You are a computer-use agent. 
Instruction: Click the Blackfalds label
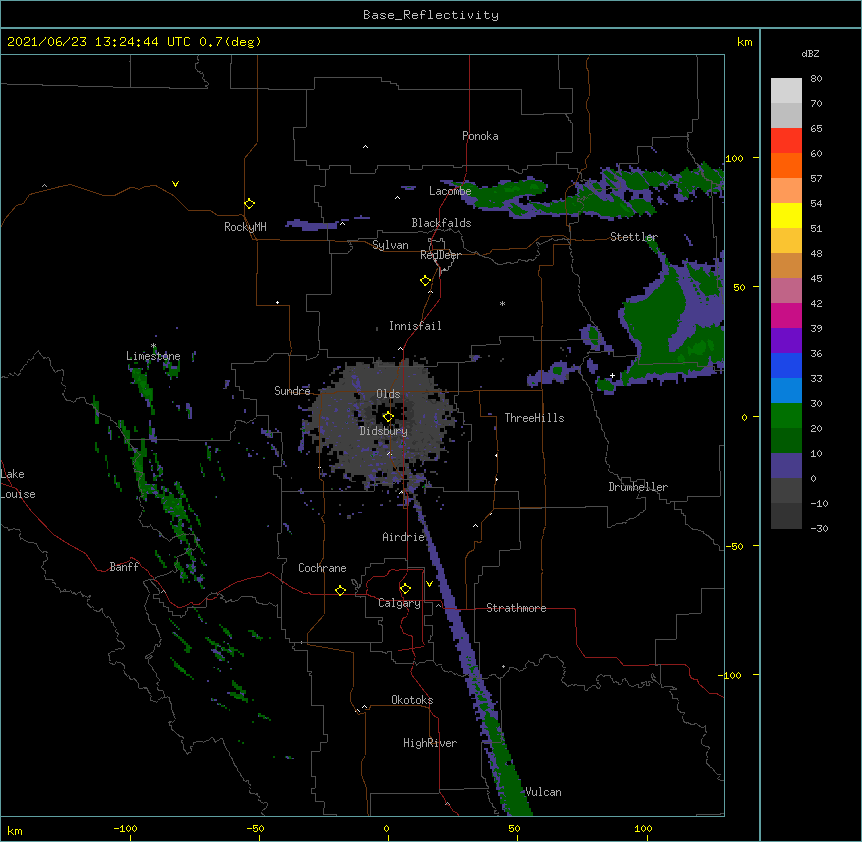click(441, 223)
